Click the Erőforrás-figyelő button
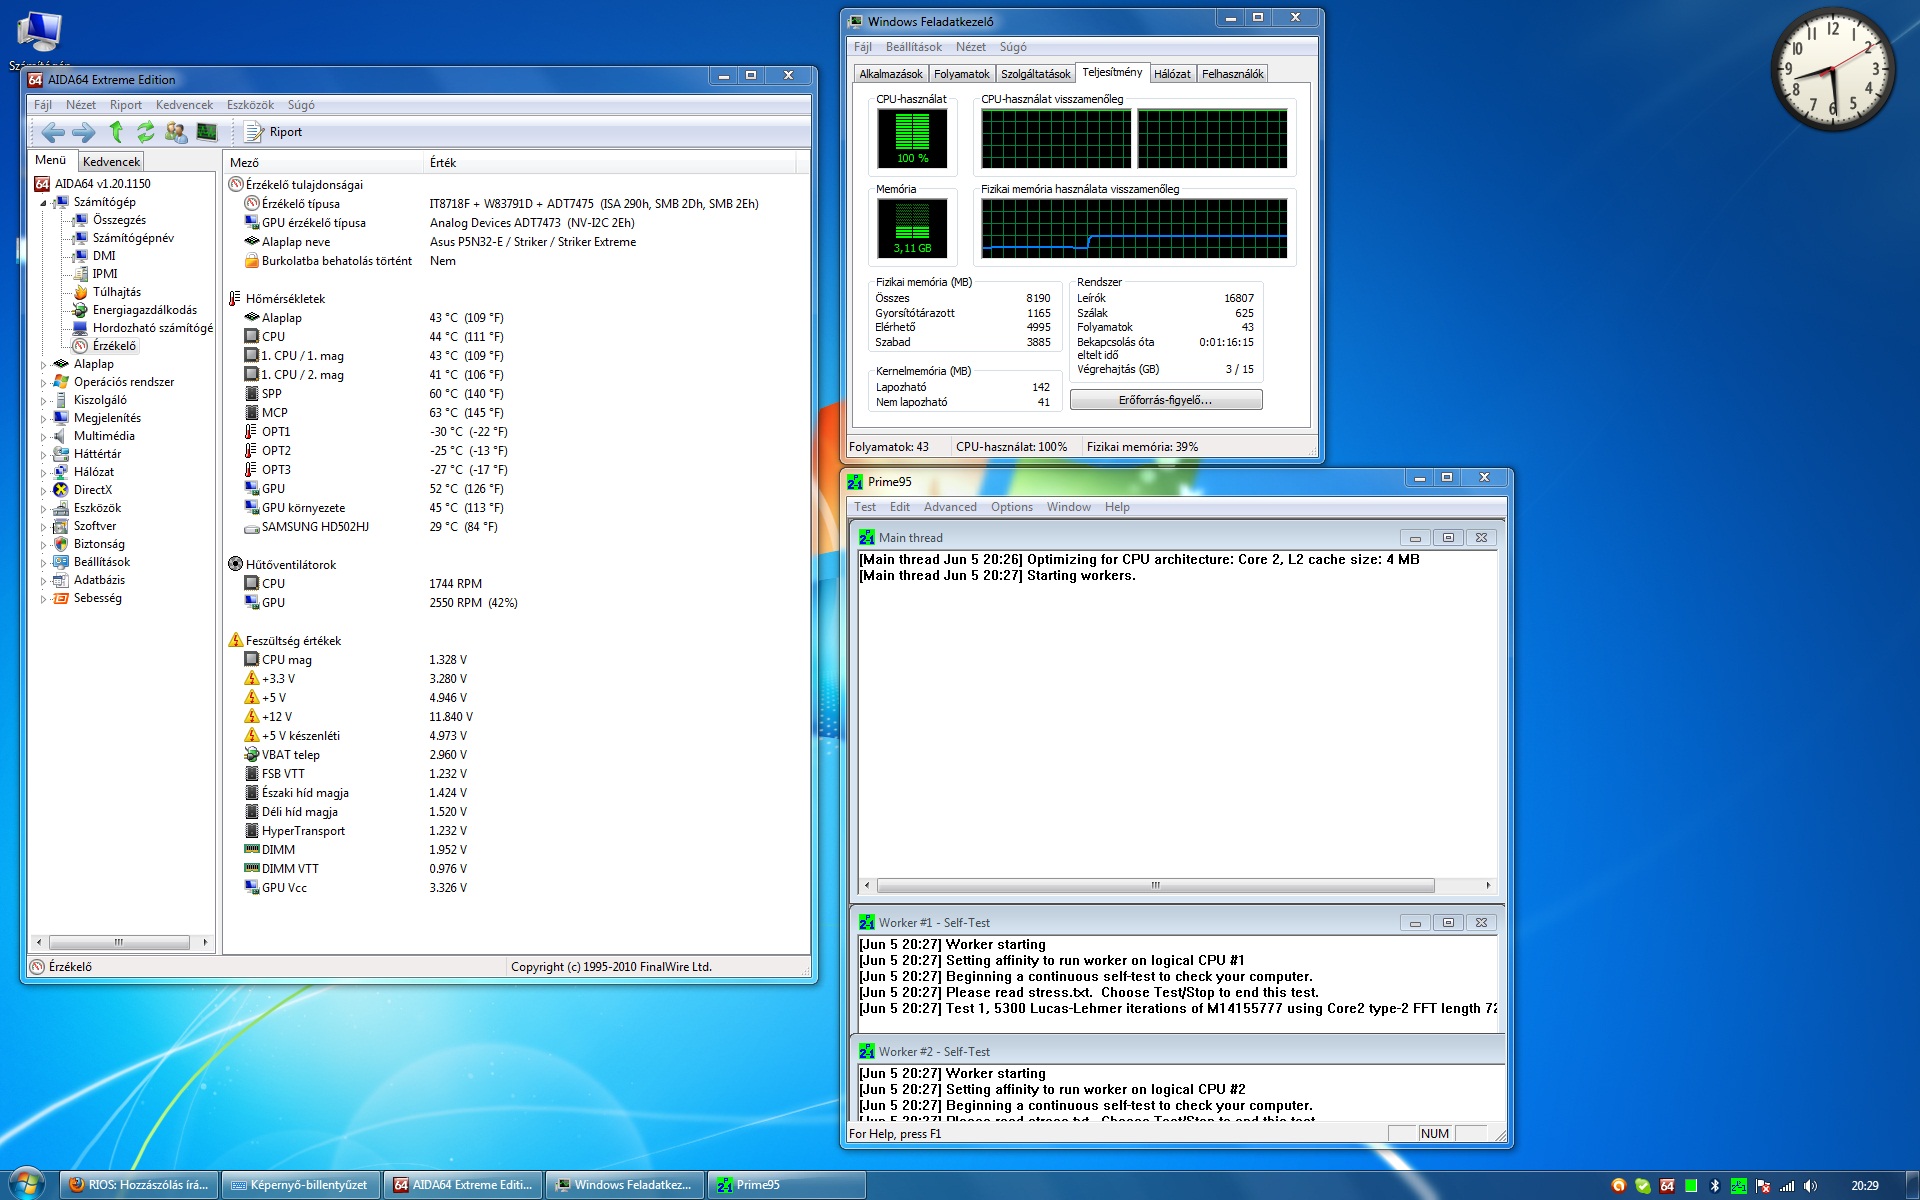Viewport: 1920px width, 1200px height. (x=1166, y=400)
